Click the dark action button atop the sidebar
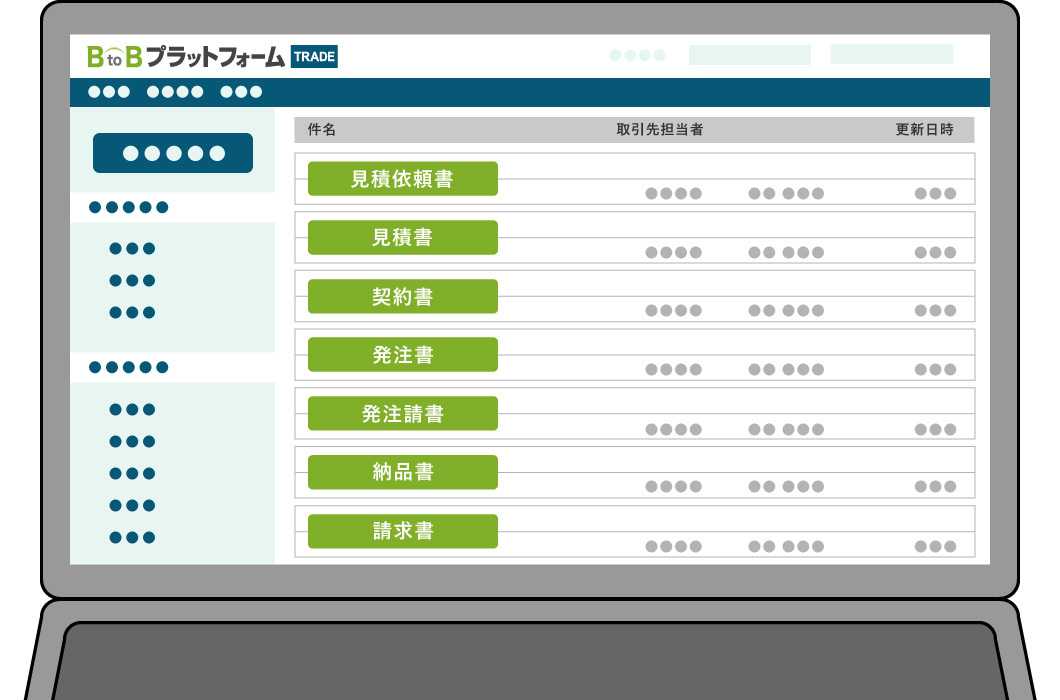The width and height of the screenshot is (1060, 700). (x=172, y=152)
